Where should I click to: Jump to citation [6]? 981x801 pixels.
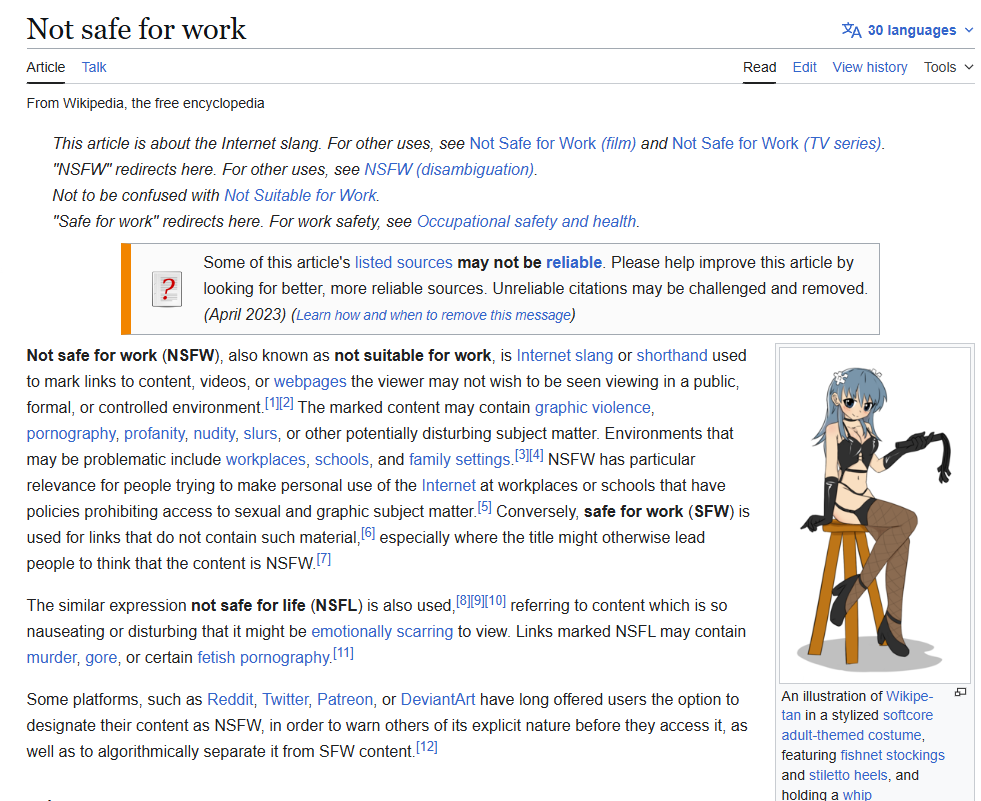pyautogui.click(x=368, y=533)
